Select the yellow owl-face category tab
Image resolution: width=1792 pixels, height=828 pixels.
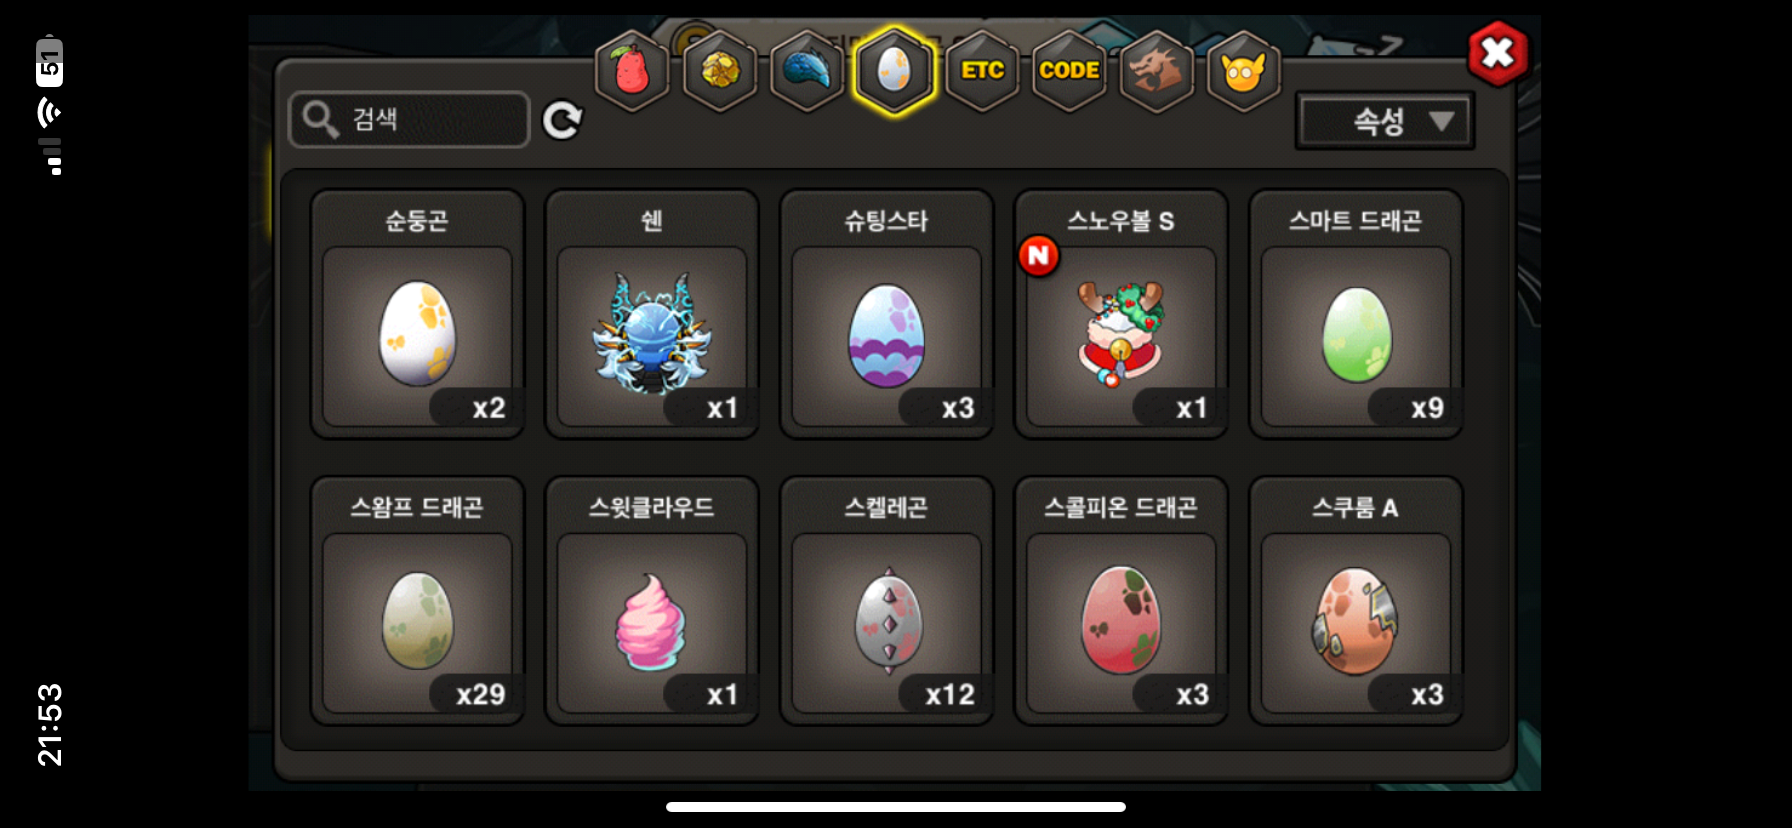pos(1244,71)
